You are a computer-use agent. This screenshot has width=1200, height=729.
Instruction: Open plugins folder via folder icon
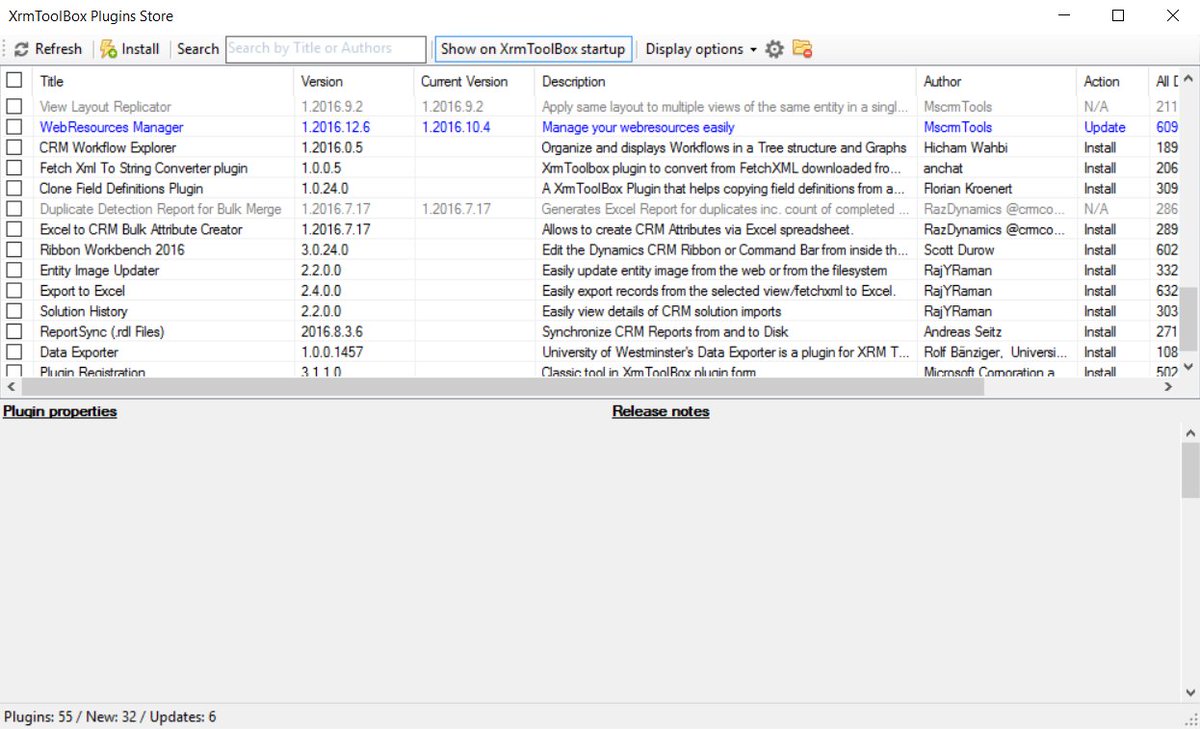[802, 48]
